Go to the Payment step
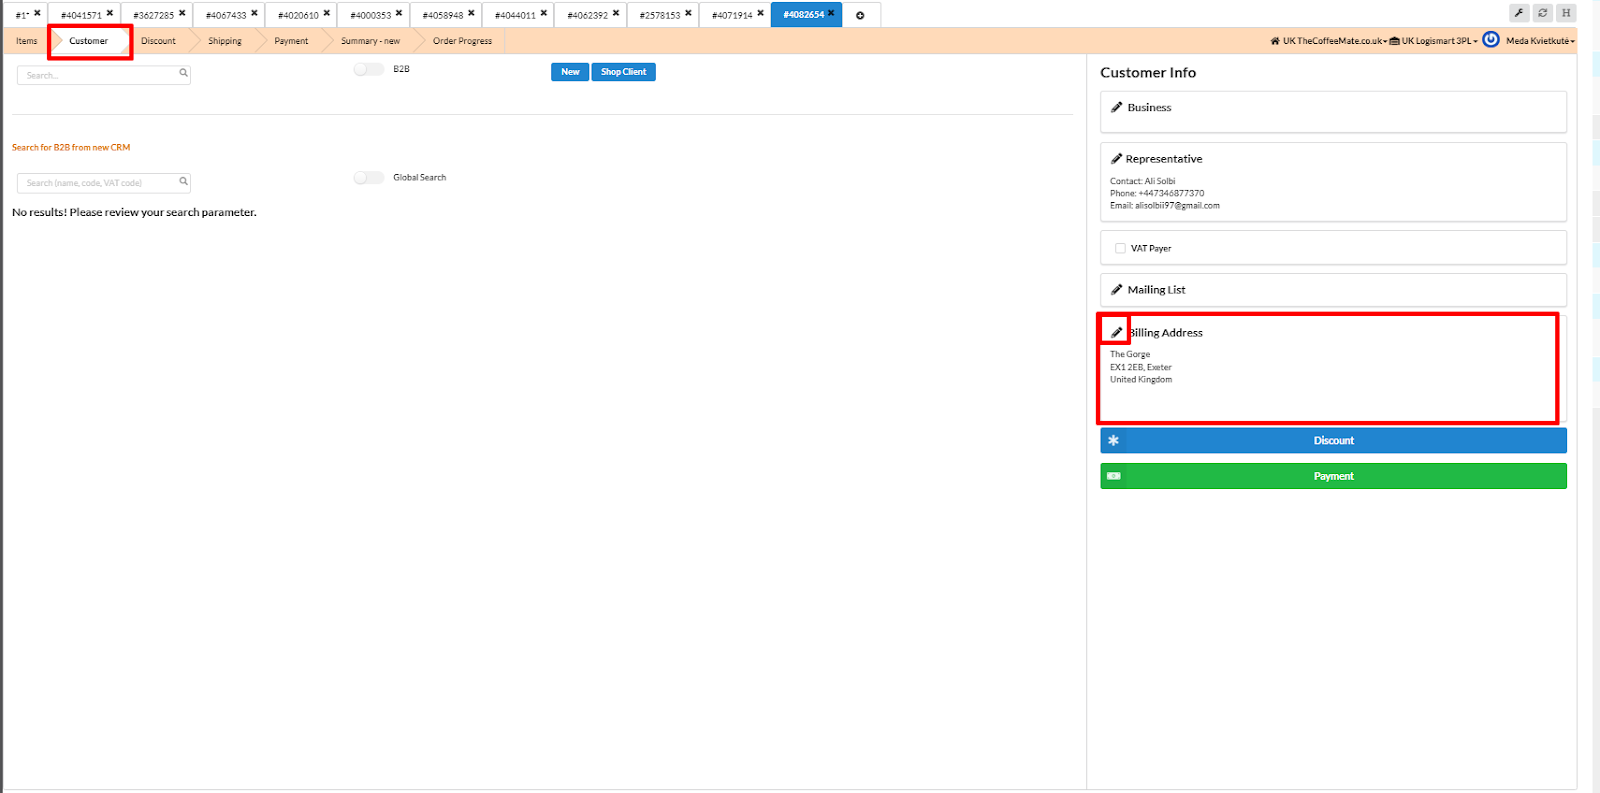Viewport: 1600px width, 793px height. click(x=291, y=41)
